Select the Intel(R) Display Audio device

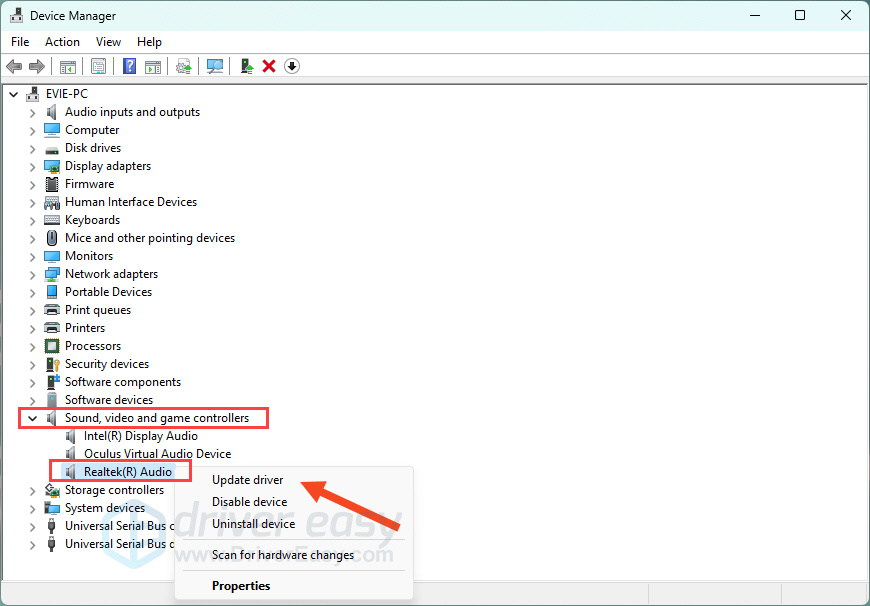[x=140, y=435]
